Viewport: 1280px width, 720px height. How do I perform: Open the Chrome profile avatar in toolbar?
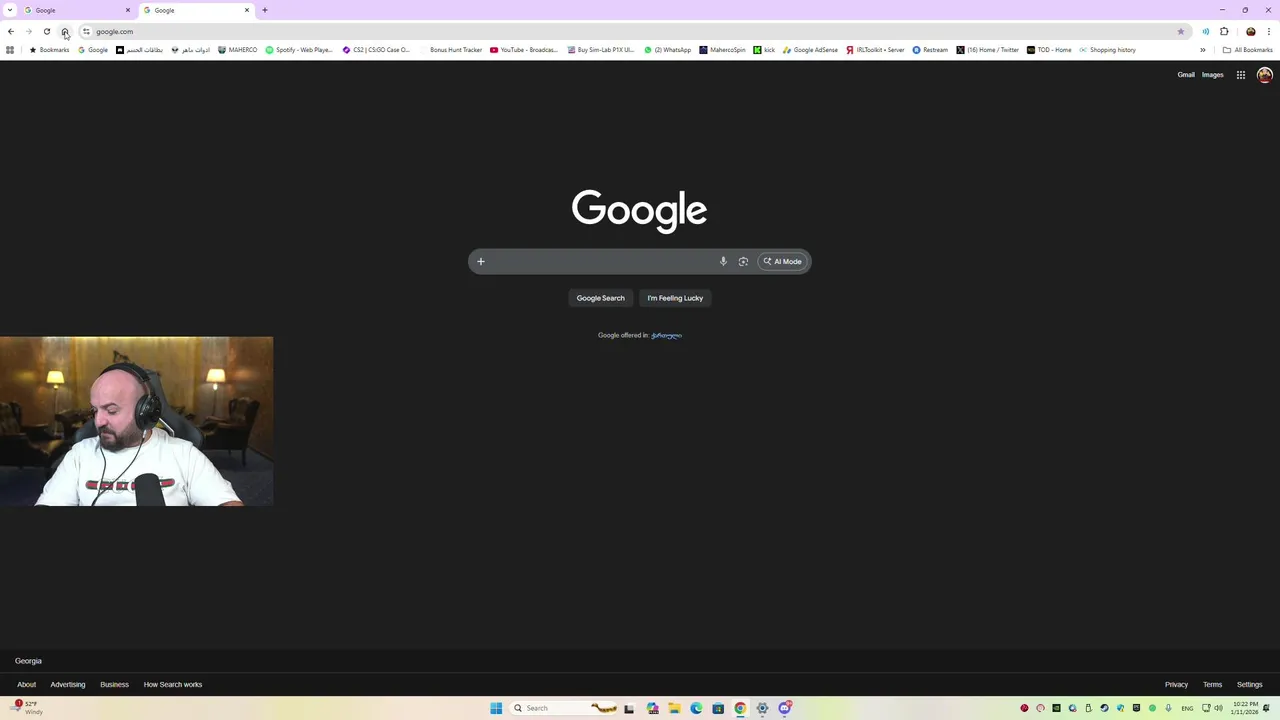1250,32
